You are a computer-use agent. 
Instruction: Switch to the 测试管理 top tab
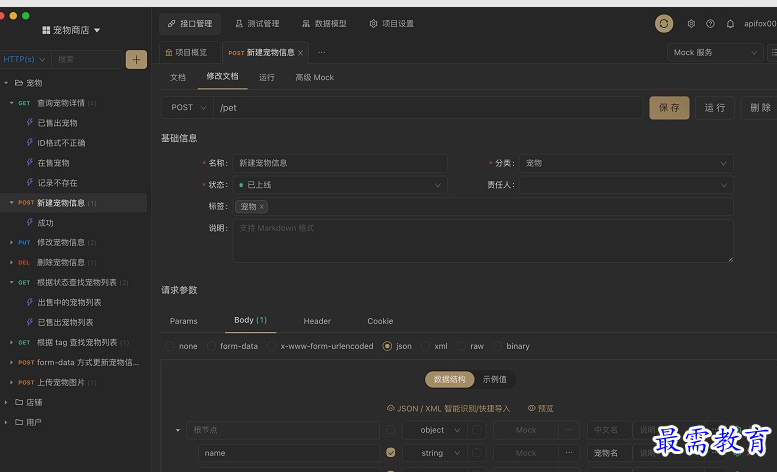(257, 23)
